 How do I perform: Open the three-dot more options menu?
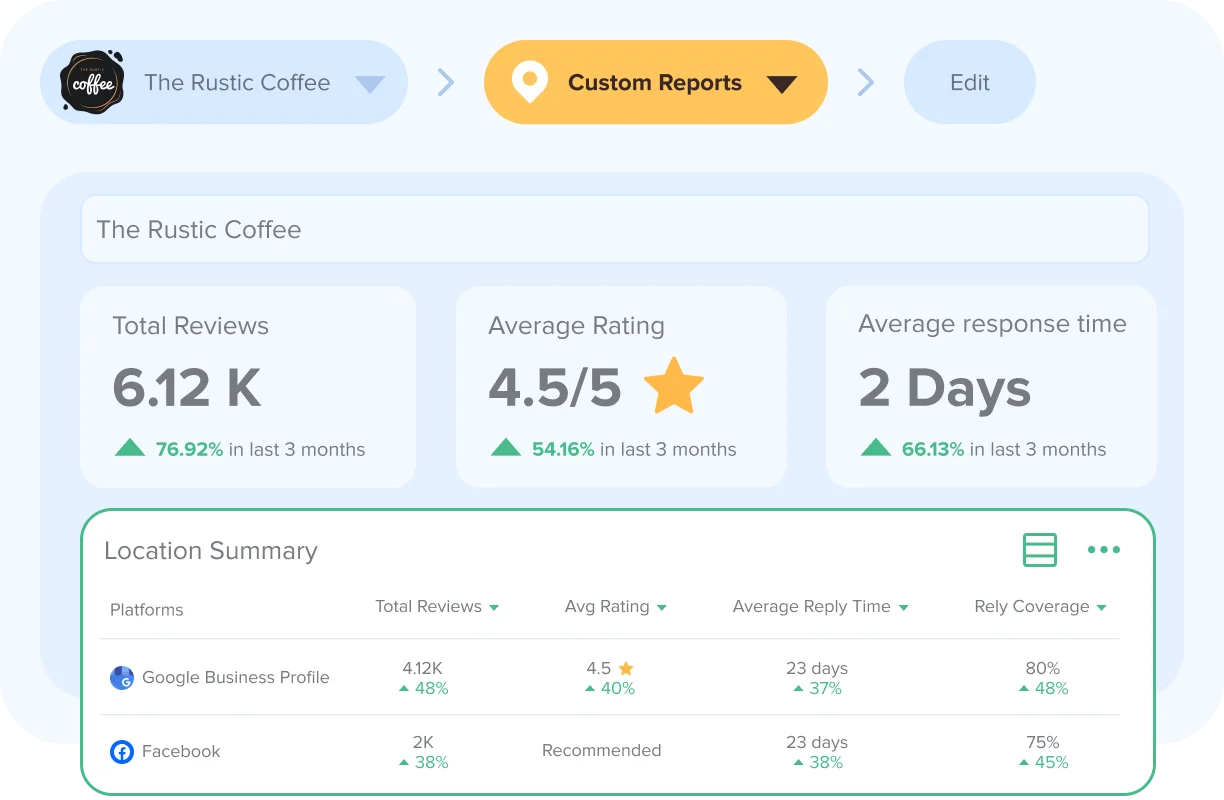point(1103,550)
